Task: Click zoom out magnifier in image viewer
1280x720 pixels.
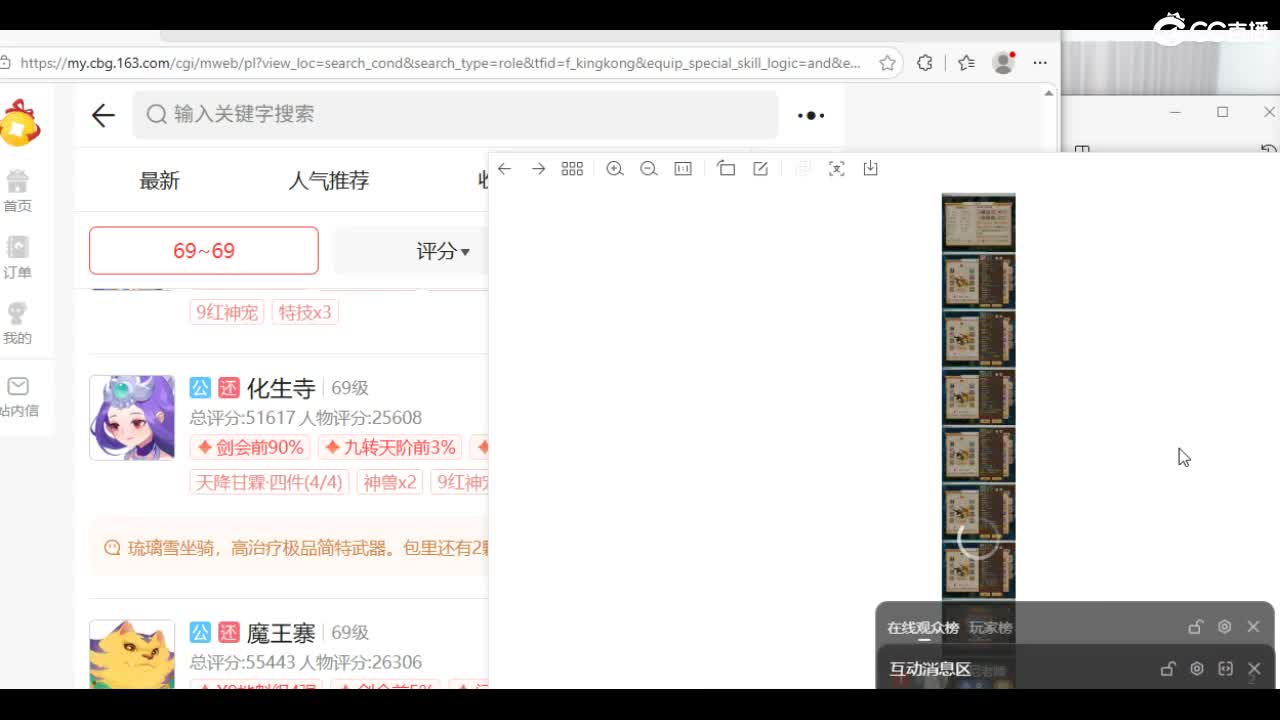Action: 649,169
